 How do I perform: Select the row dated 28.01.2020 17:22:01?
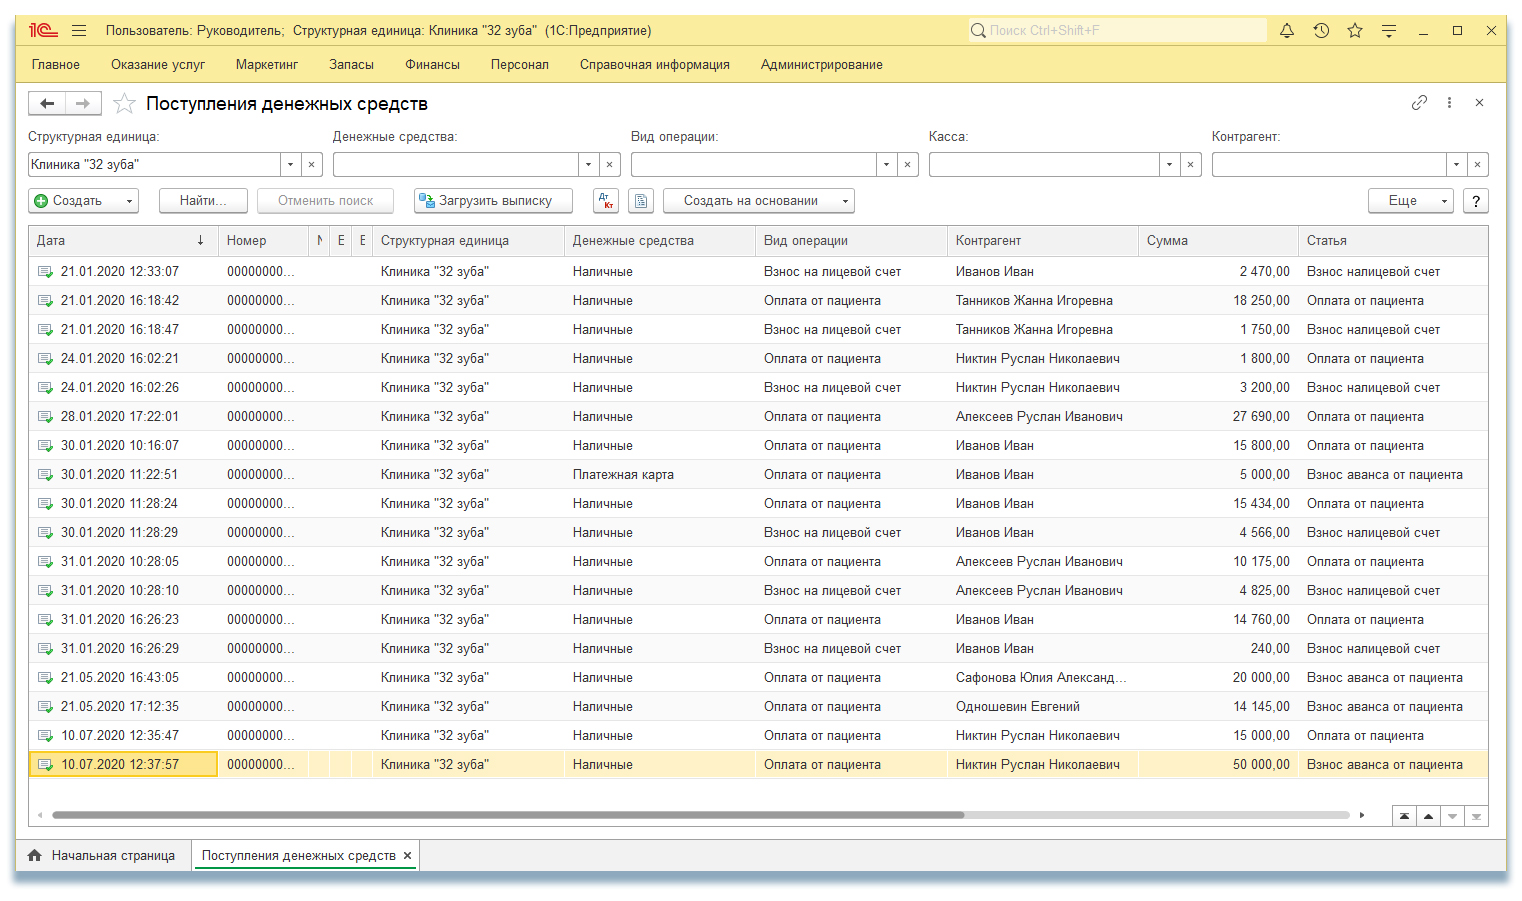point(758,417)
